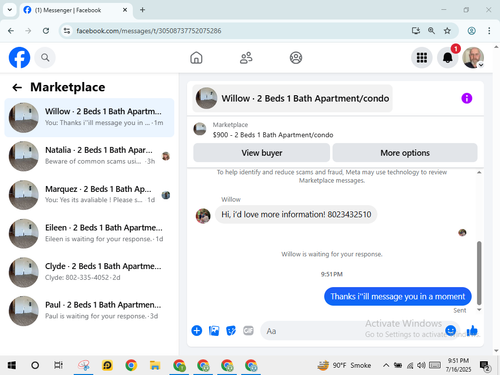
Task: Open Willow conversation header
Action: point(292,98)
